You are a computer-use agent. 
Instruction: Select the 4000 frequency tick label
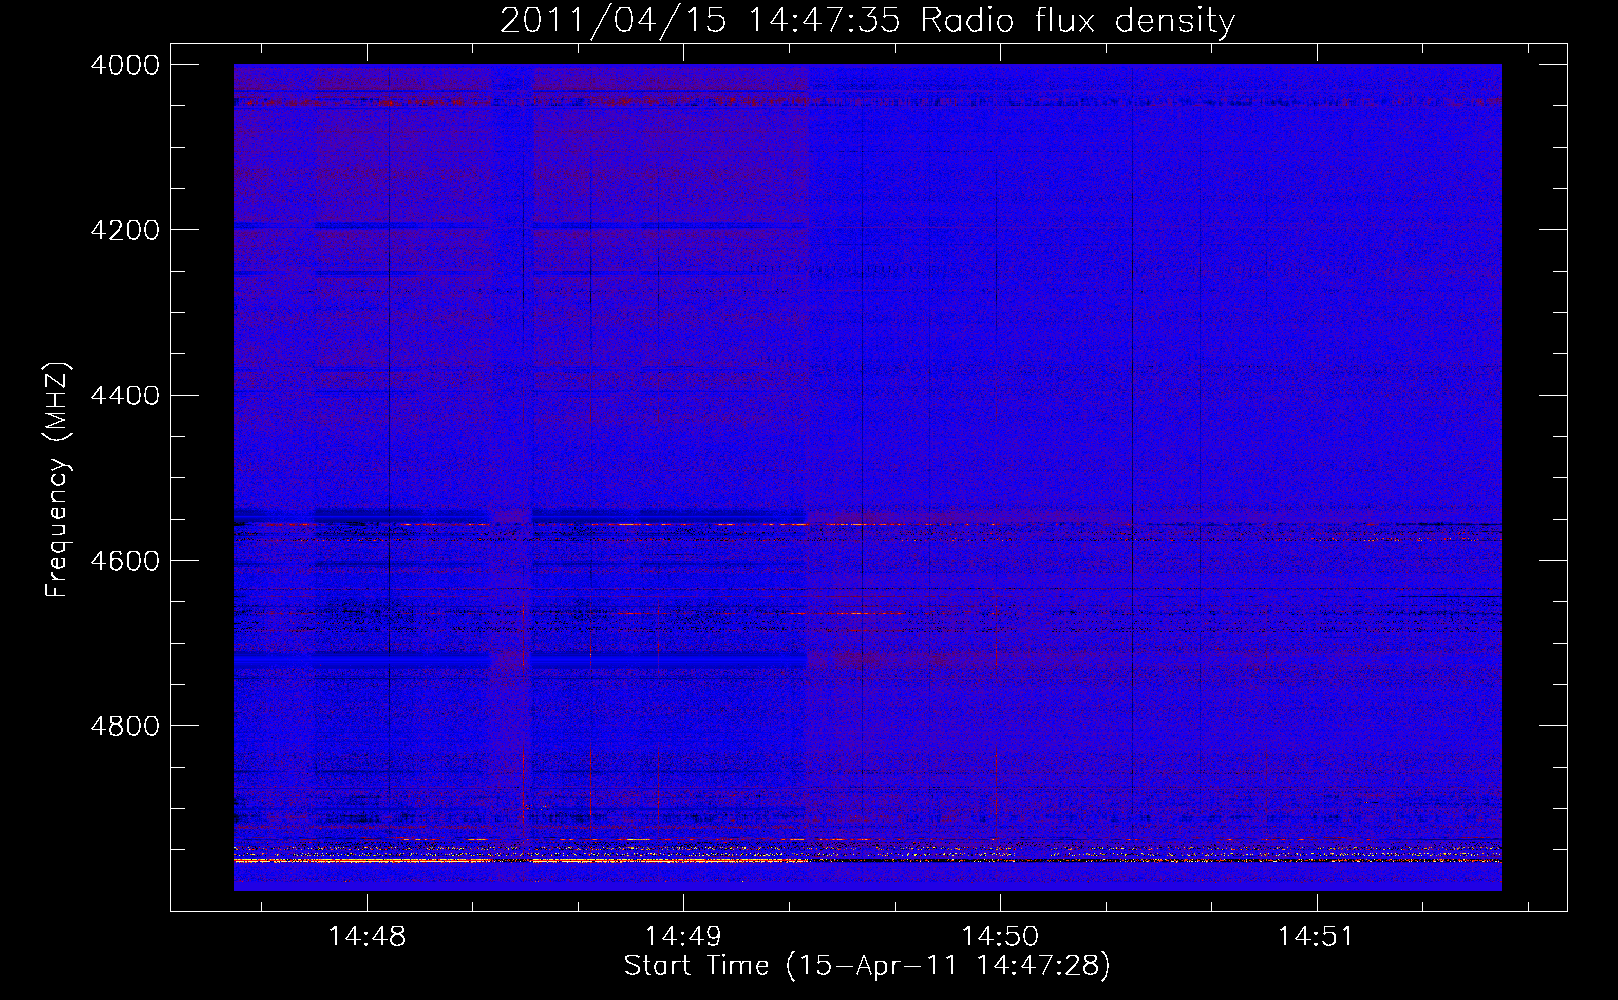(125, 65)
